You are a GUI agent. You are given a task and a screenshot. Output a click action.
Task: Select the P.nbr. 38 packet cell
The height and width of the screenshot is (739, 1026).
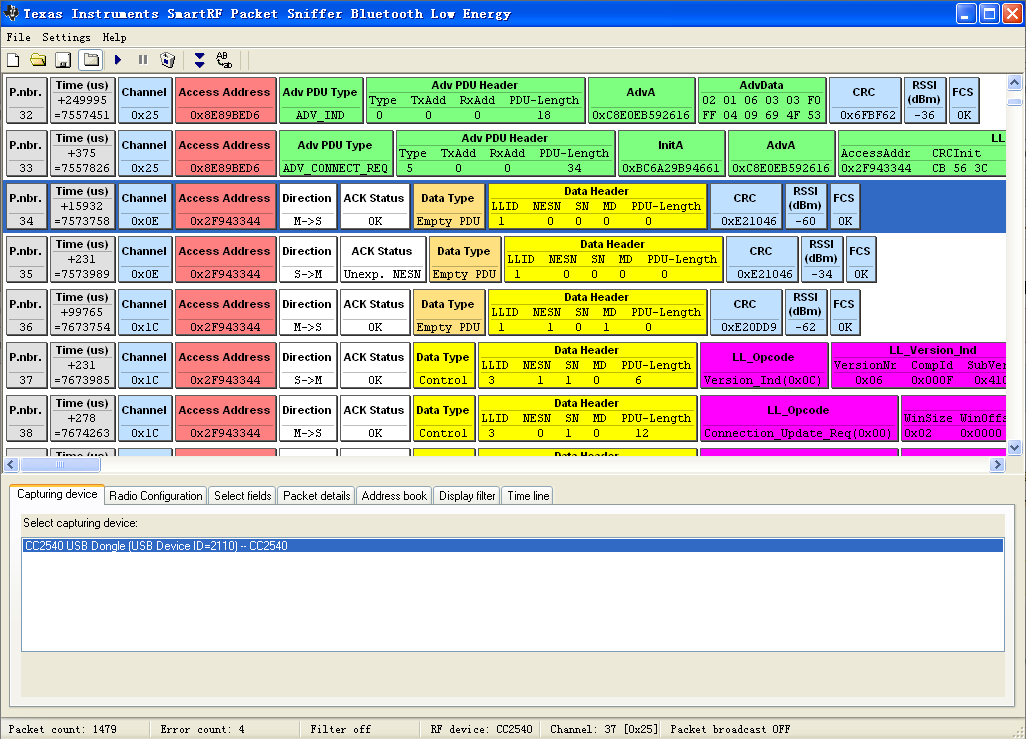click(26, 418)
